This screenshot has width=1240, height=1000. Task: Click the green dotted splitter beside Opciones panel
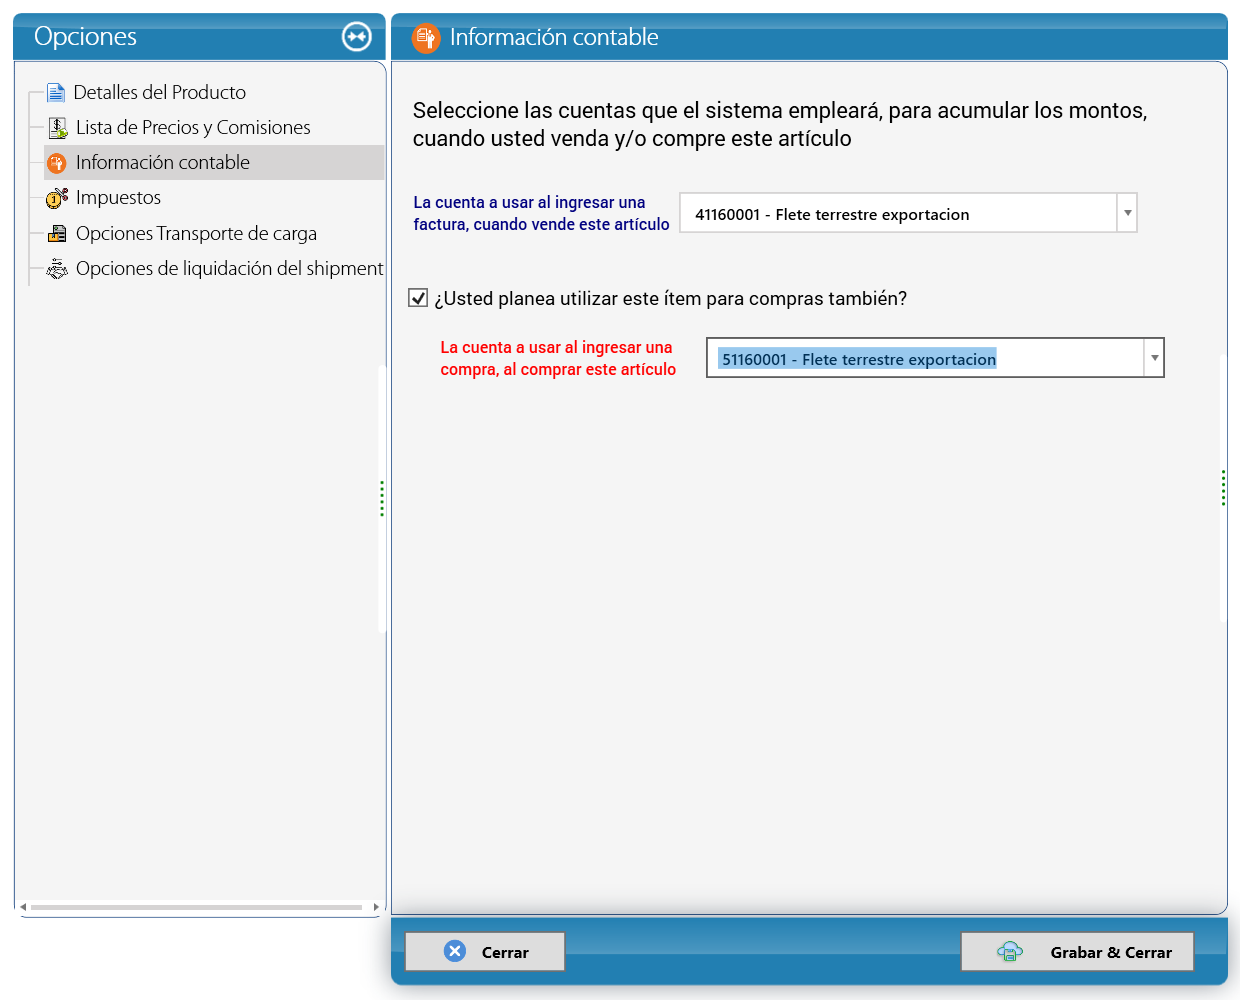coord(382,498)
